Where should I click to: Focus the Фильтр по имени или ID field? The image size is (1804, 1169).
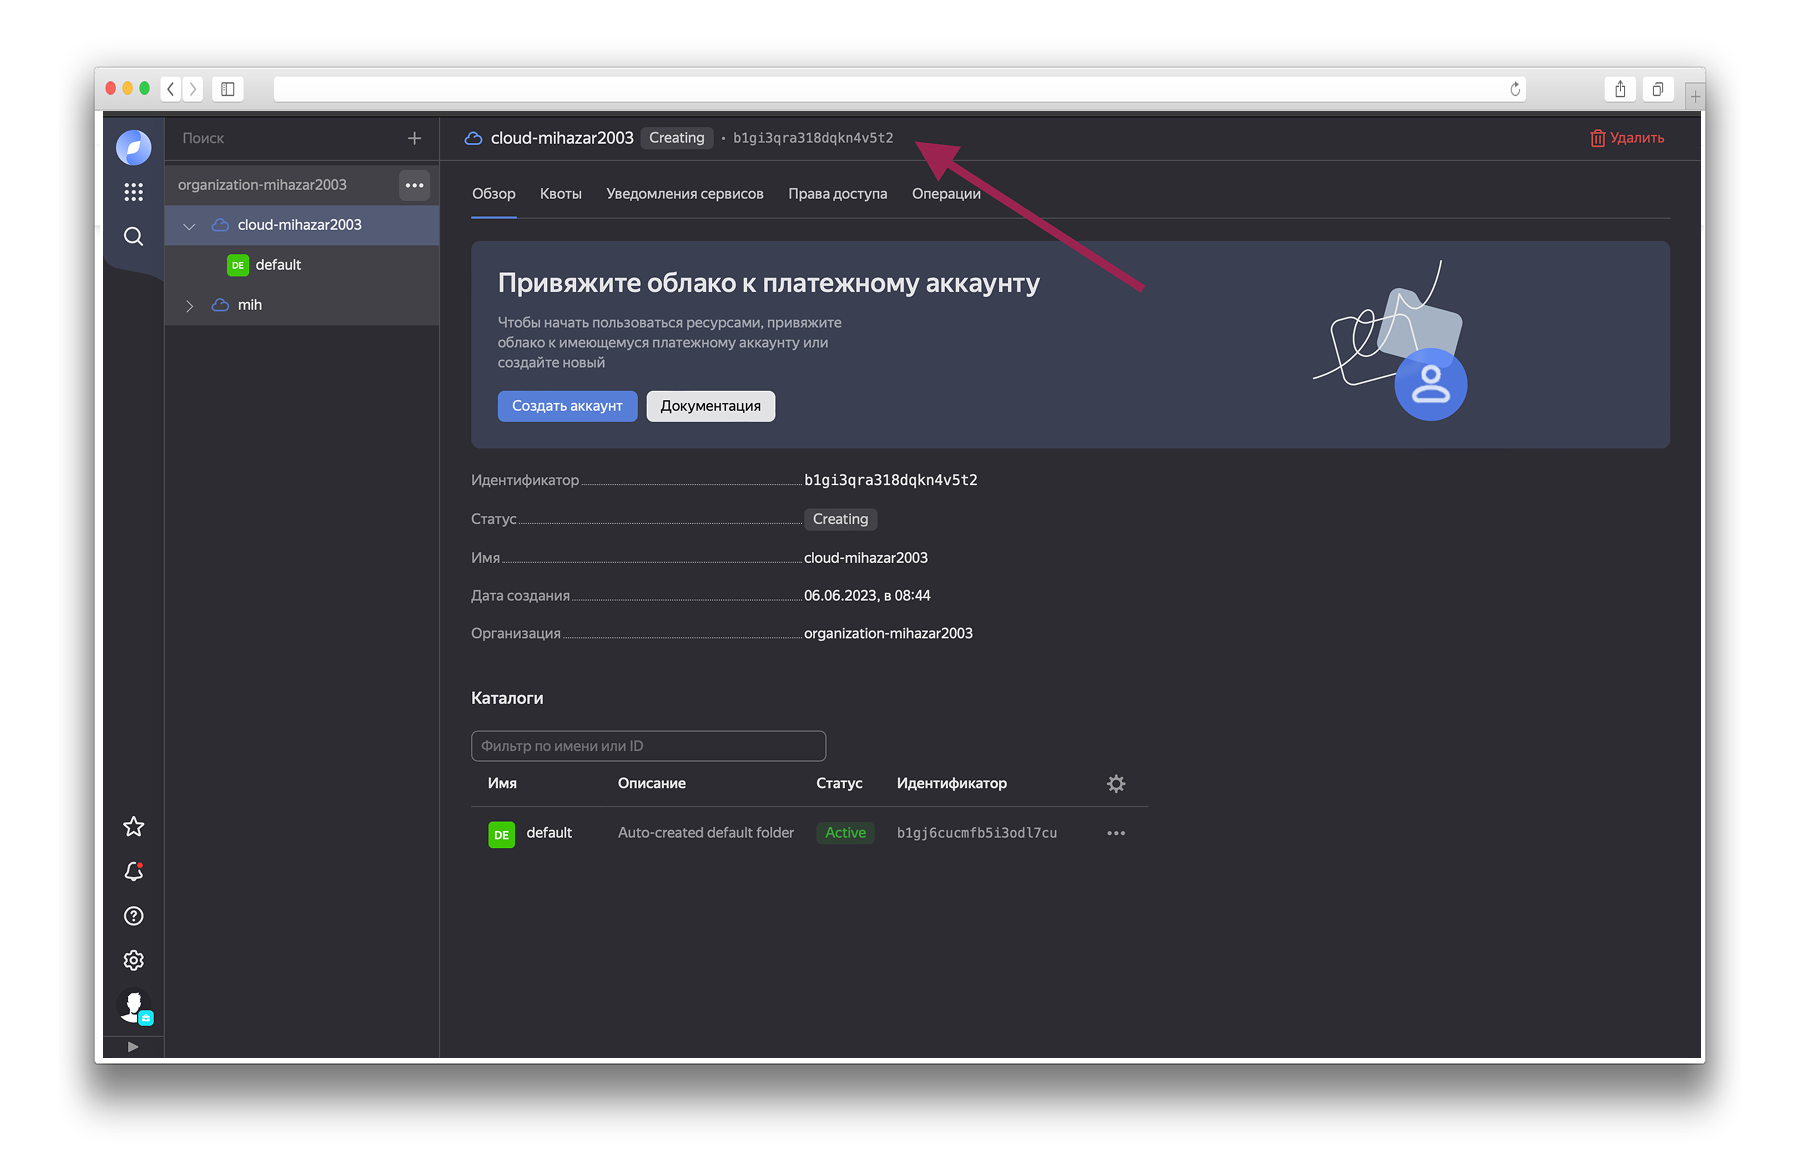[648, 746]
